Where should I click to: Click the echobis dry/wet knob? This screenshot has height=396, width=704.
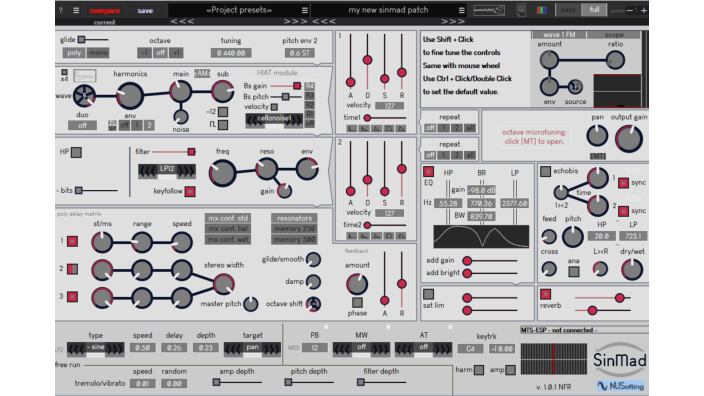click(632, 269)
